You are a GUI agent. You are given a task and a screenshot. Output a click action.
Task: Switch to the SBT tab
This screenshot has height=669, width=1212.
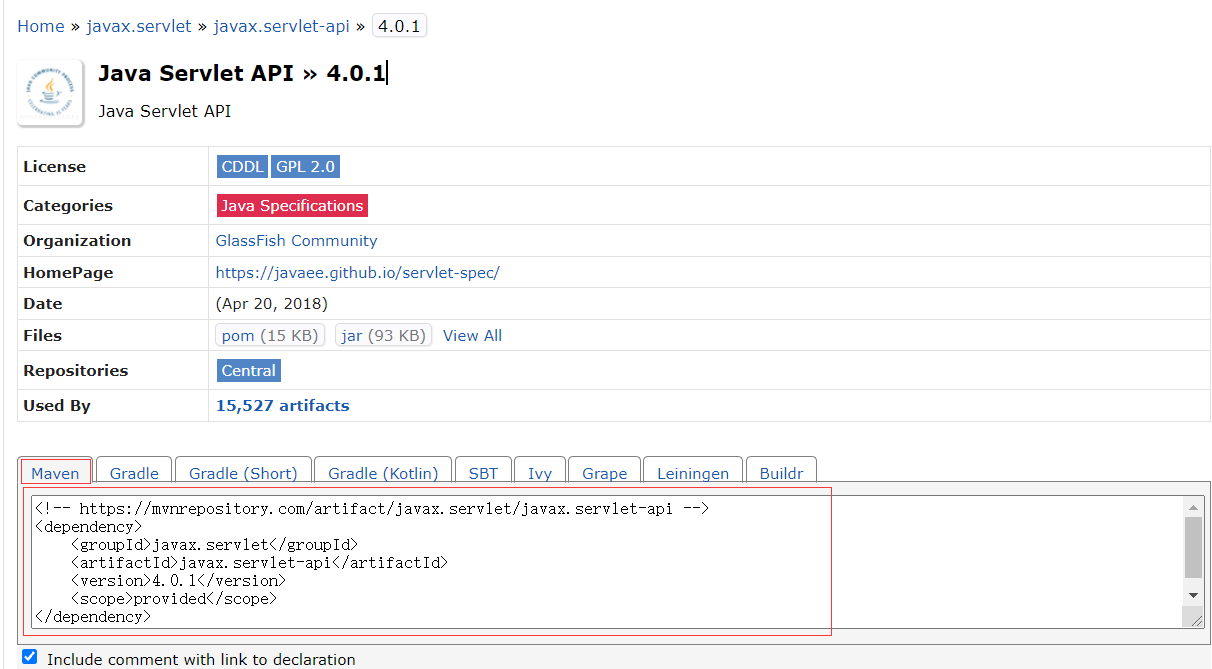pyautogui.click(x=483, y=472)
